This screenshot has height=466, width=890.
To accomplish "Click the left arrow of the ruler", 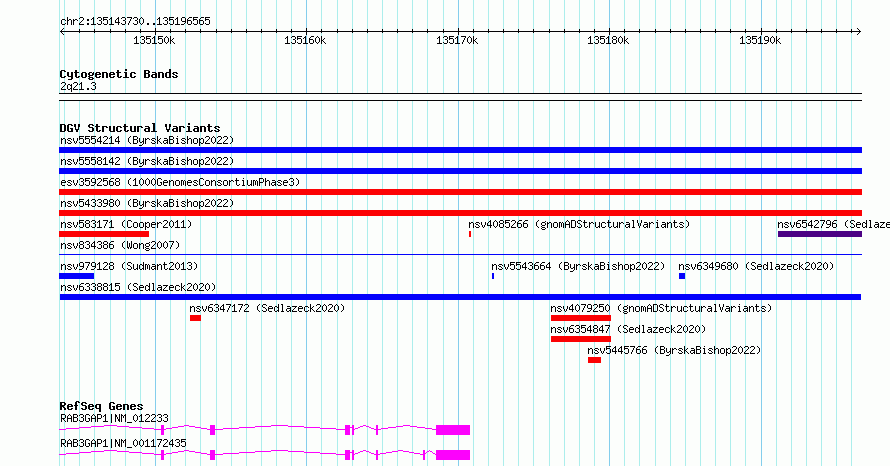I will (x=62, y=31).
